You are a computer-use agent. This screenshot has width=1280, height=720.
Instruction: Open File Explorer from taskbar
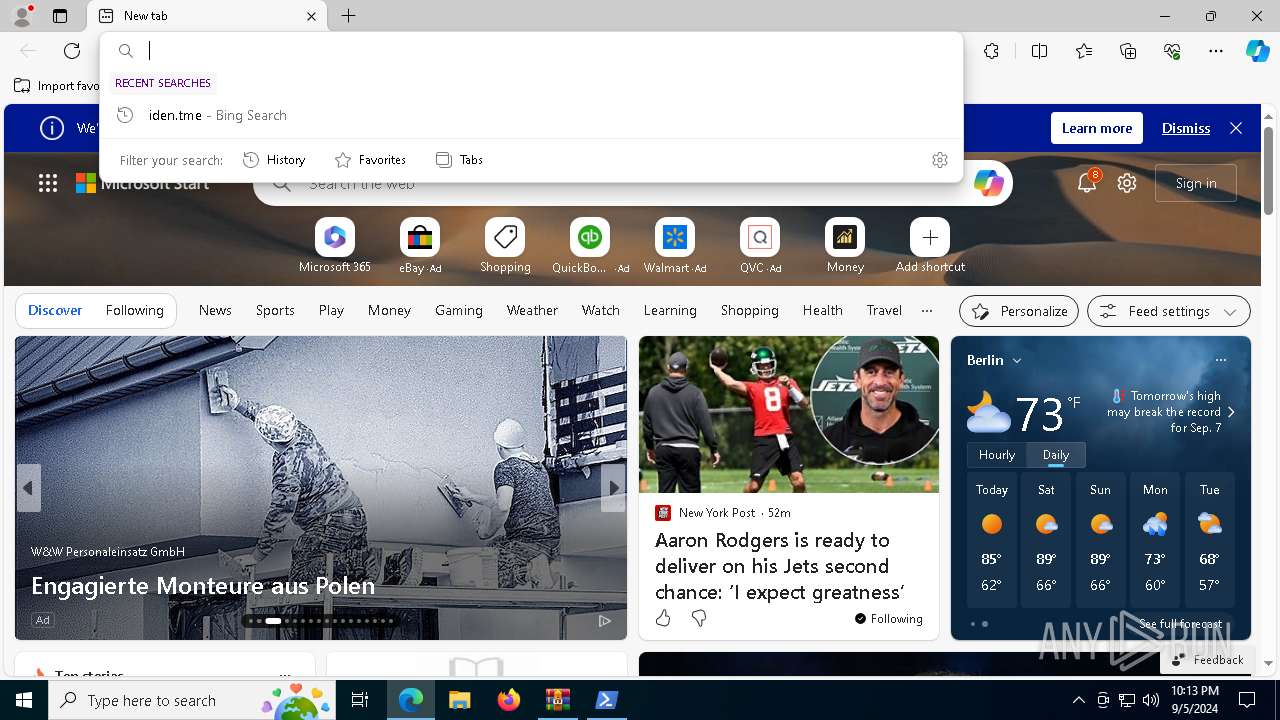(459, 700)
